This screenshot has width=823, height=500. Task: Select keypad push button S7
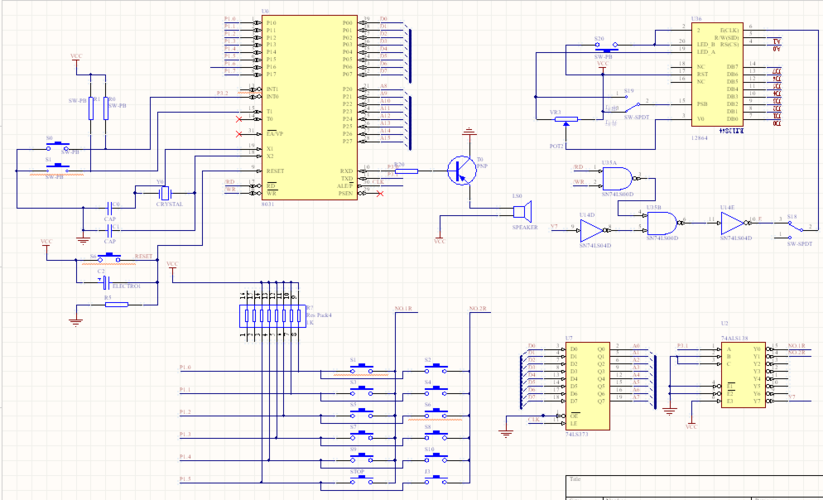pyautogui.click(x=361, y=435)
